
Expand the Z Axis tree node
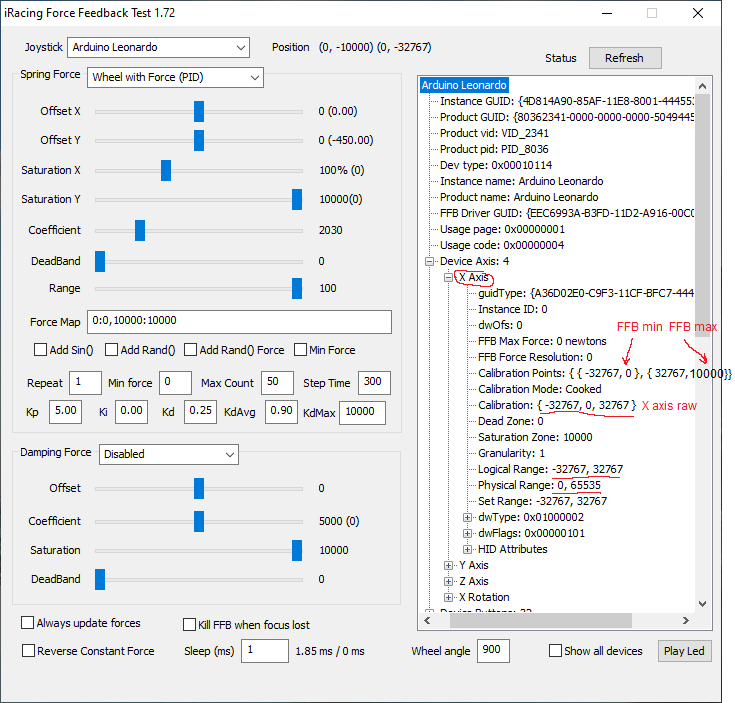448,581
